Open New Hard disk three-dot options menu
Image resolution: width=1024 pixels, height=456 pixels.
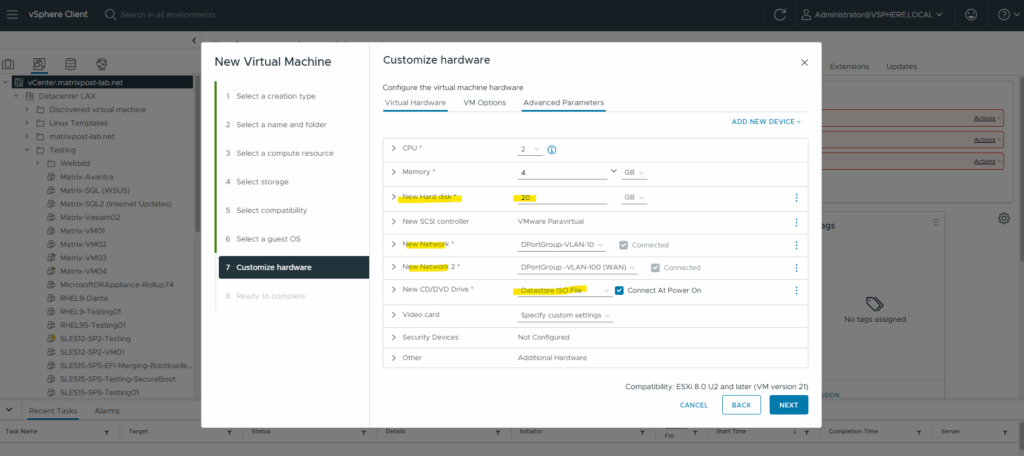coord(796,198)
